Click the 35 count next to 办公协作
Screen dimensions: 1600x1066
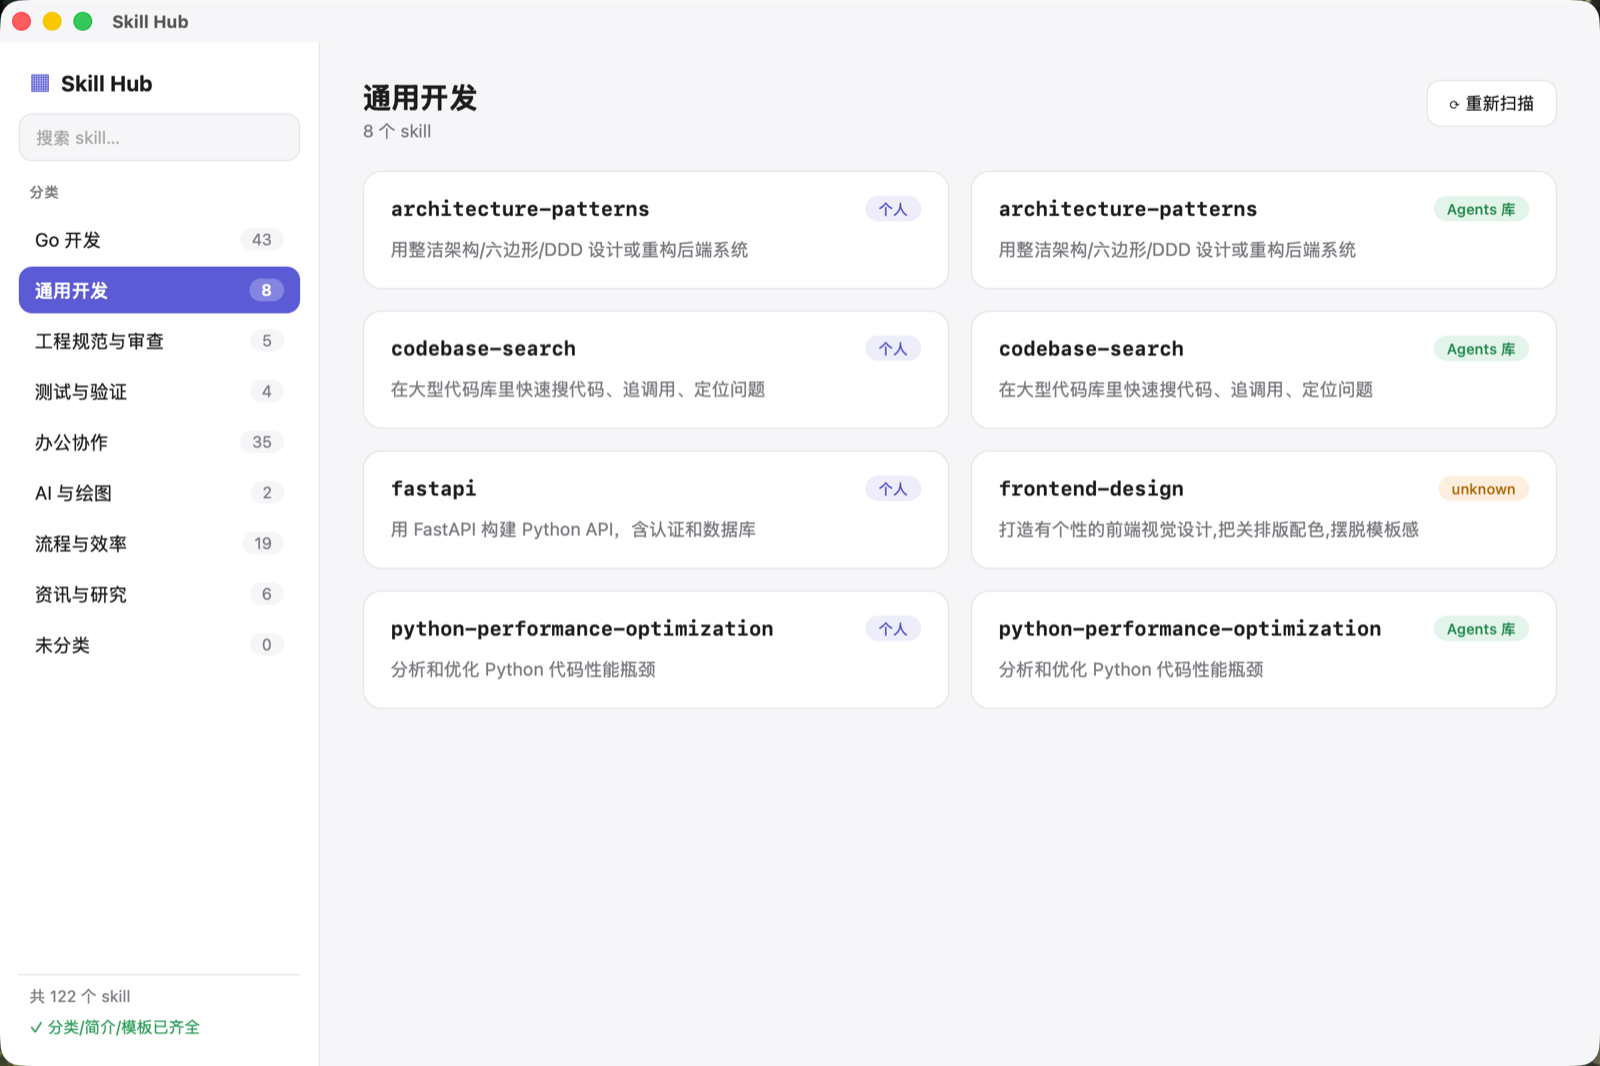point(262,442)
